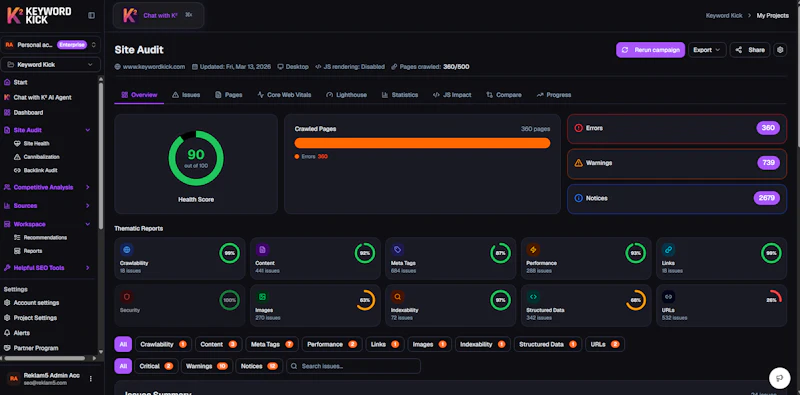Open Structured Data report code icon
The height and width of the screenshot is (395, 800).
point(533,297)
